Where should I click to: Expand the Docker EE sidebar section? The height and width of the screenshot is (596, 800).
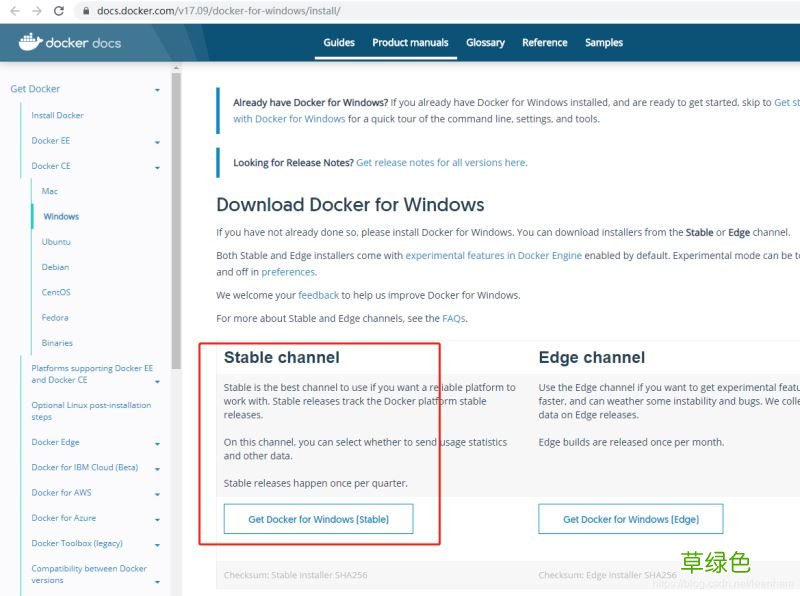coord(159,141)
